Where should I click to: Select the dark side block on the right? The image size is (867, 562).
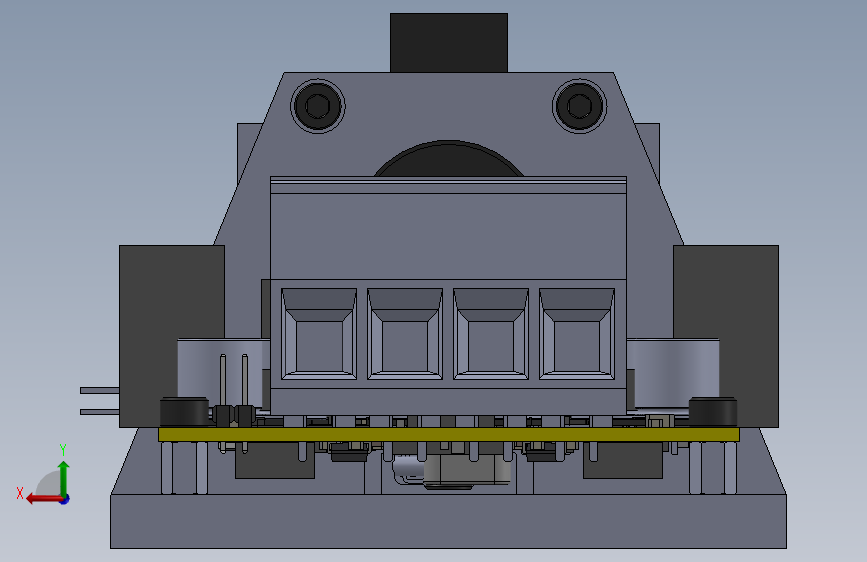pos(726,336)
